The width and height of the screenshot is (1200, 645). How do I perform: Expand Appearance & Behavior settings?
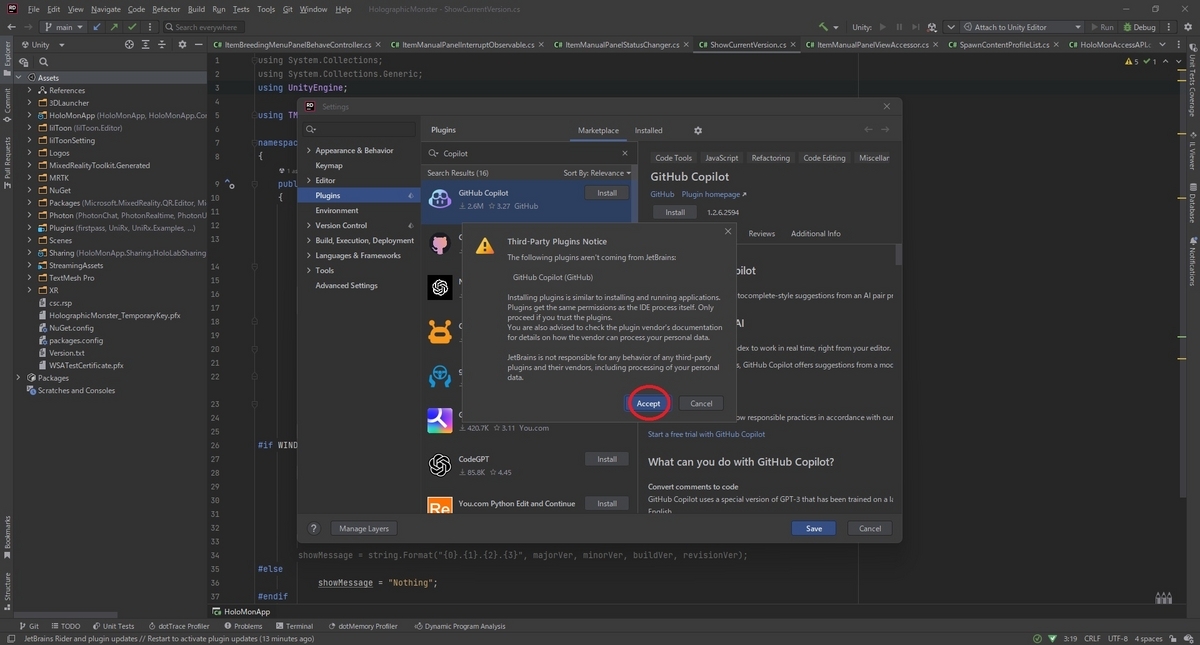(x=309, y=150)
